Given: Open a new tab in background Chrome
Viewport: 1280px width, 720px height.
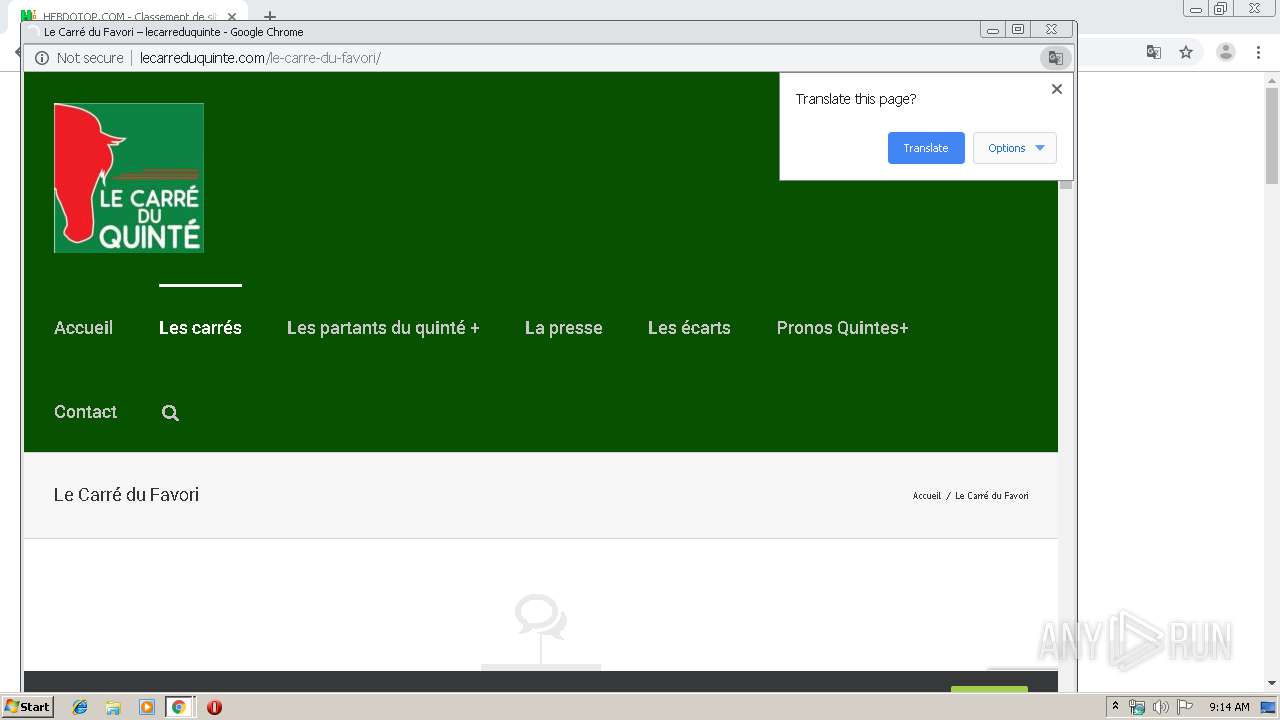Looking at the screenshot, I should tap(269, 16).
